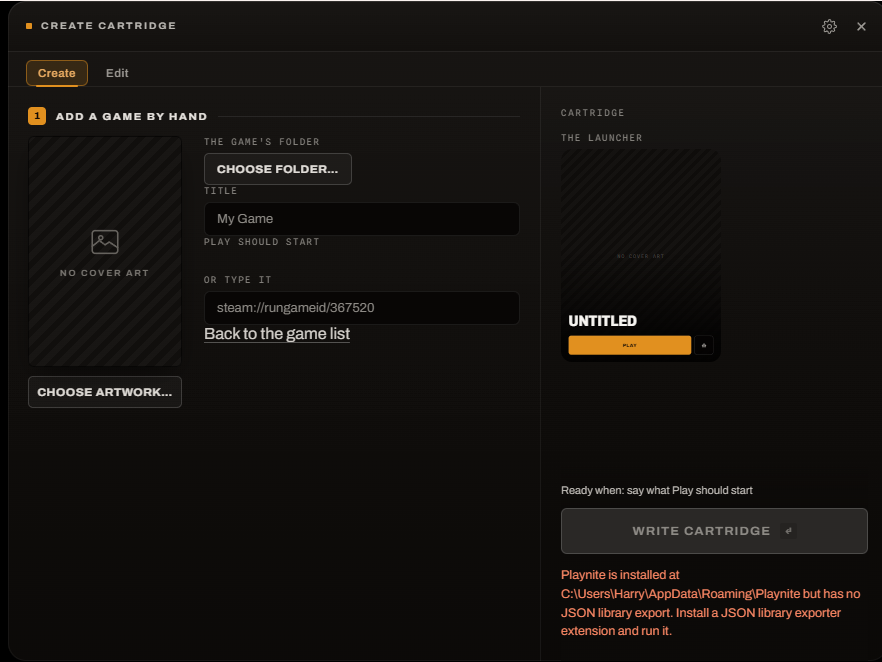This screenshot has width=882, height=662.
Task: Switch to the Edit tab
Action: tap(117, 73)
